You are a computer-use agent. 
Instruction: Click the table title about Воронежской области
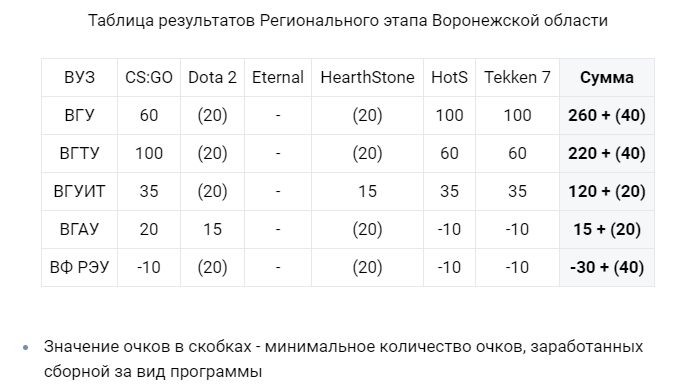click(x=348, y=21)
